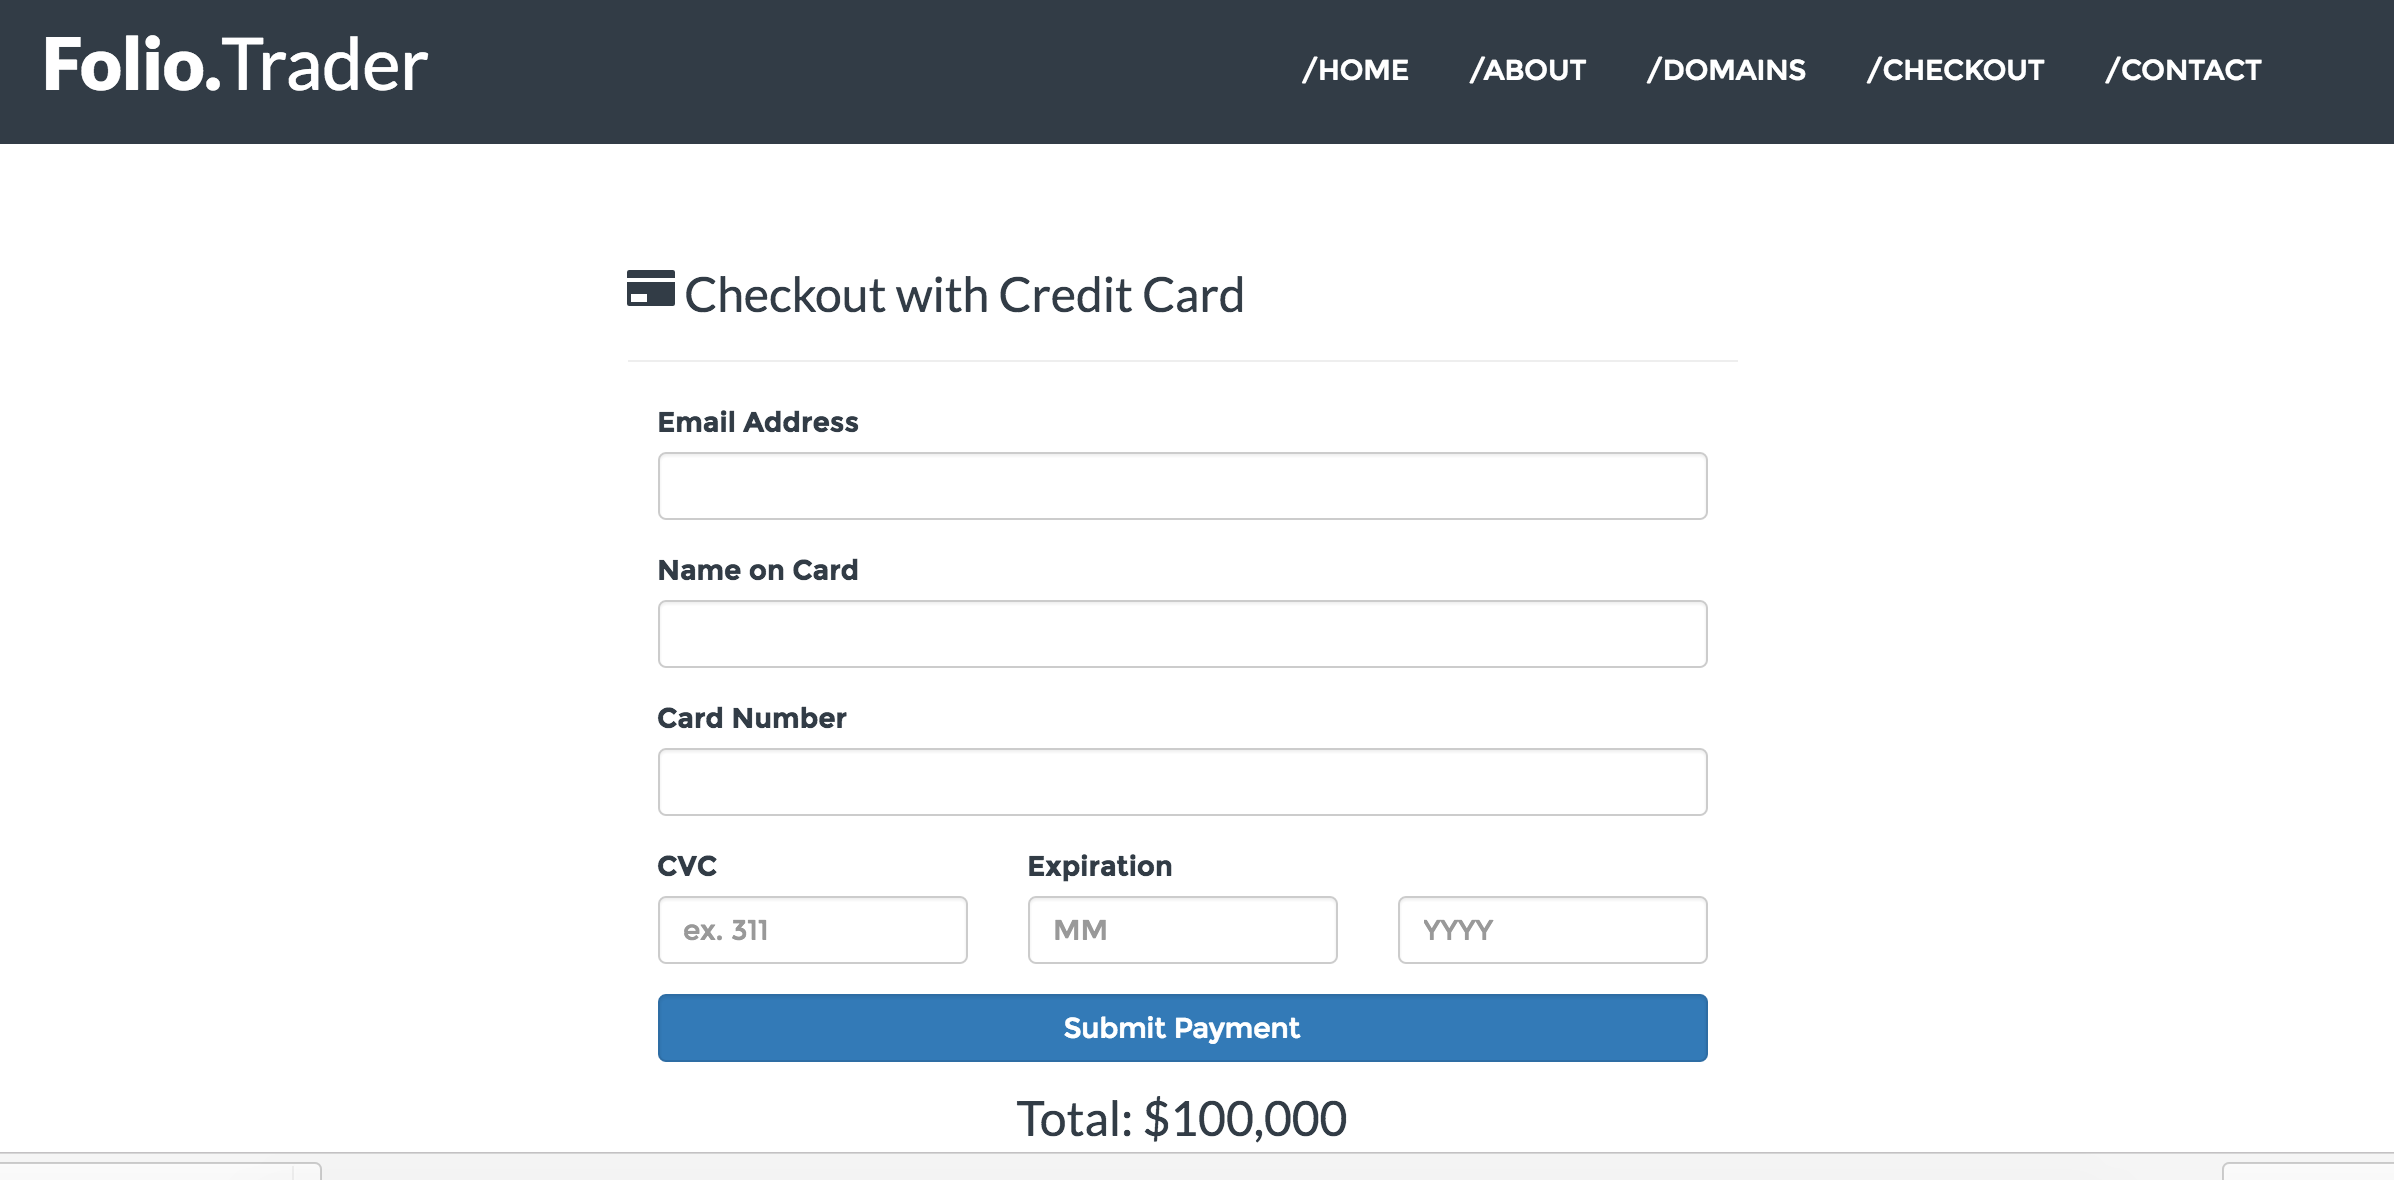2394x1180 pixels.
Task: Click into the Name on Card field
Action: click(x=1182, y=634)
